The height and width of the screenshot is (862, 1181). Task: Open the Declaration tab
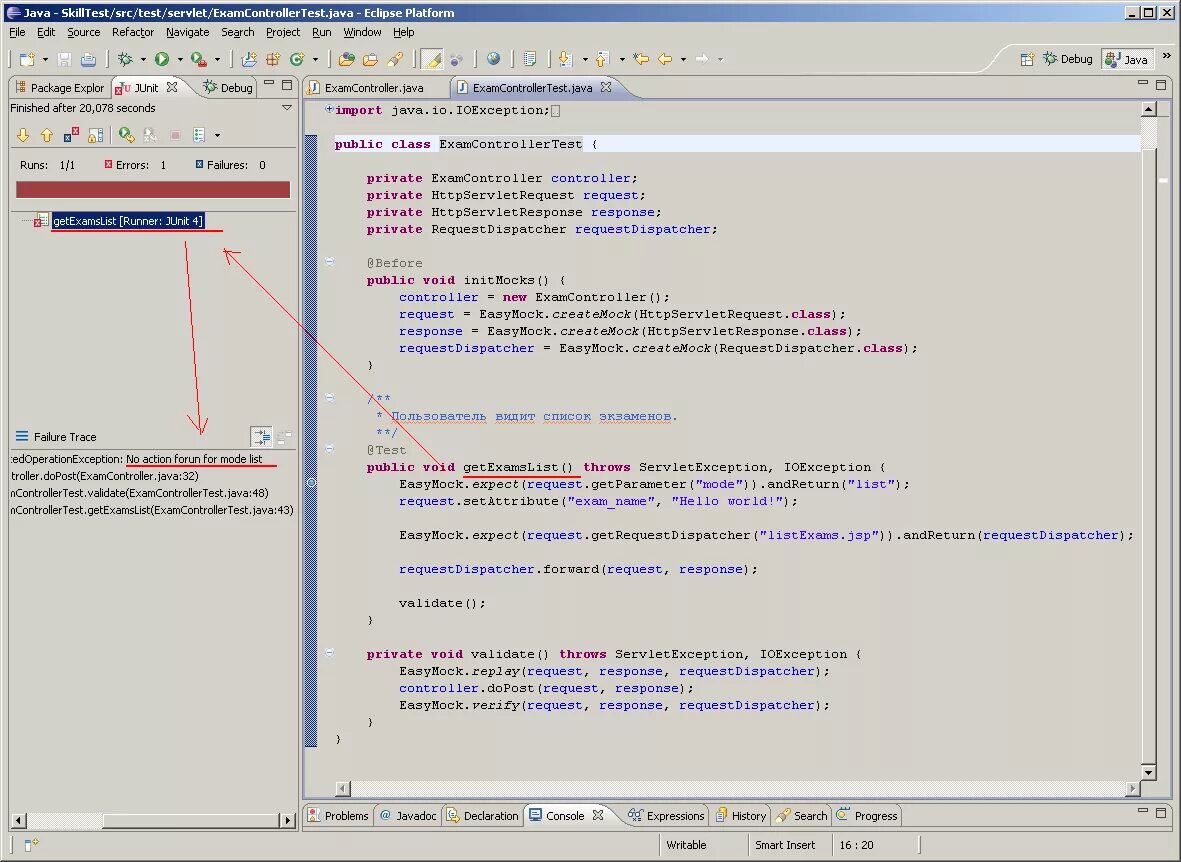482,816
